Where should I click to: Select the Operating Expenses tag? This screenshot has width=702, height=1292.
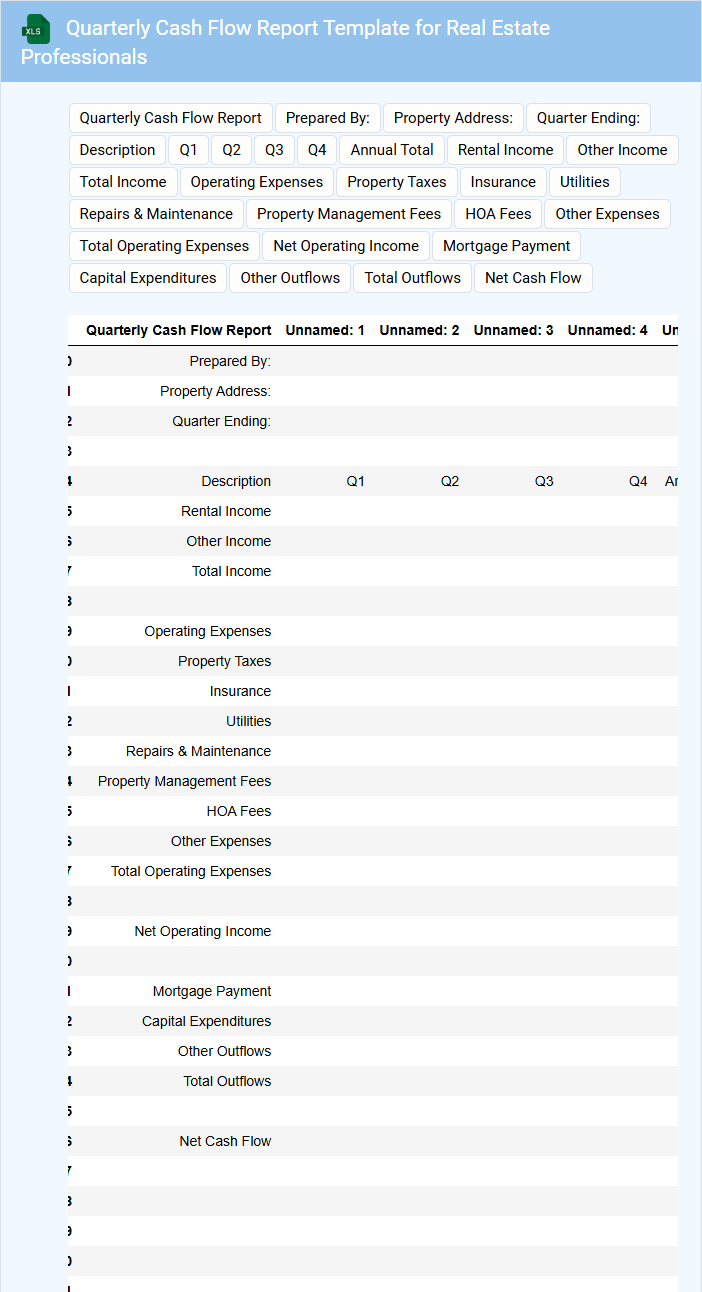(257, 182)
